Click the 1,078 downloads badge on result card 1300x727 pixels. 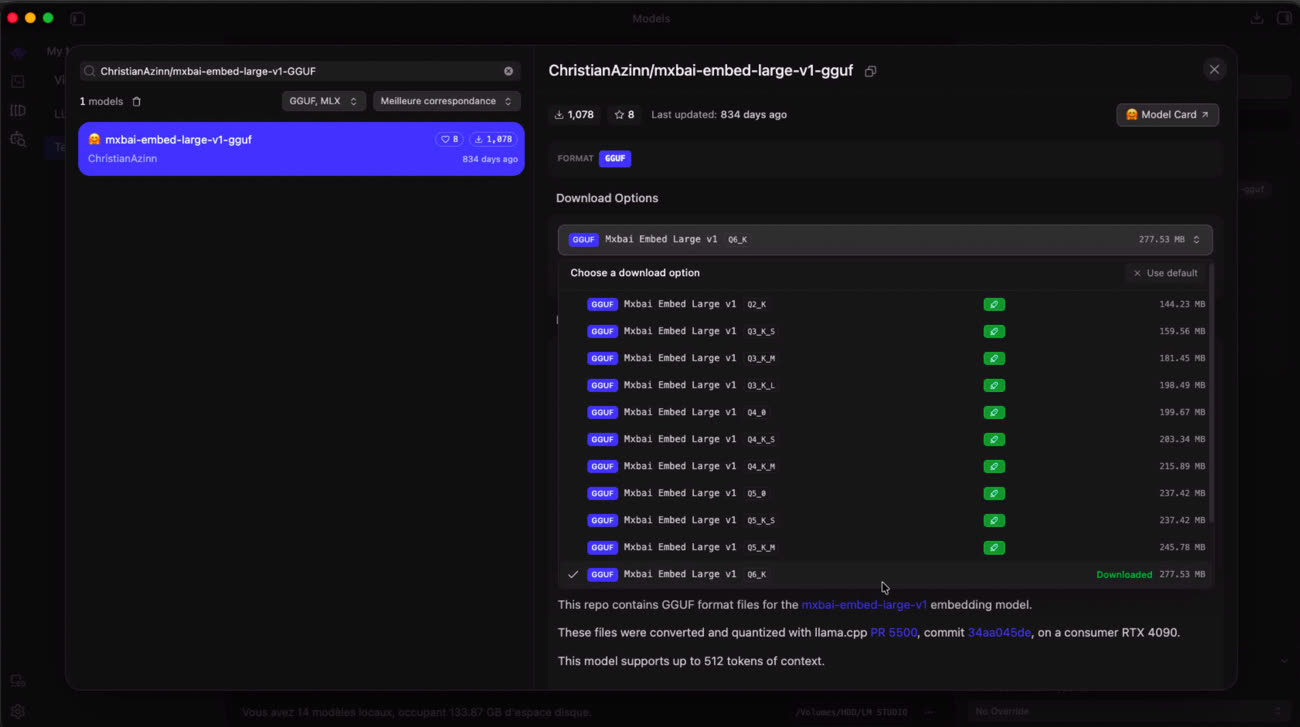tap(493, 140)
